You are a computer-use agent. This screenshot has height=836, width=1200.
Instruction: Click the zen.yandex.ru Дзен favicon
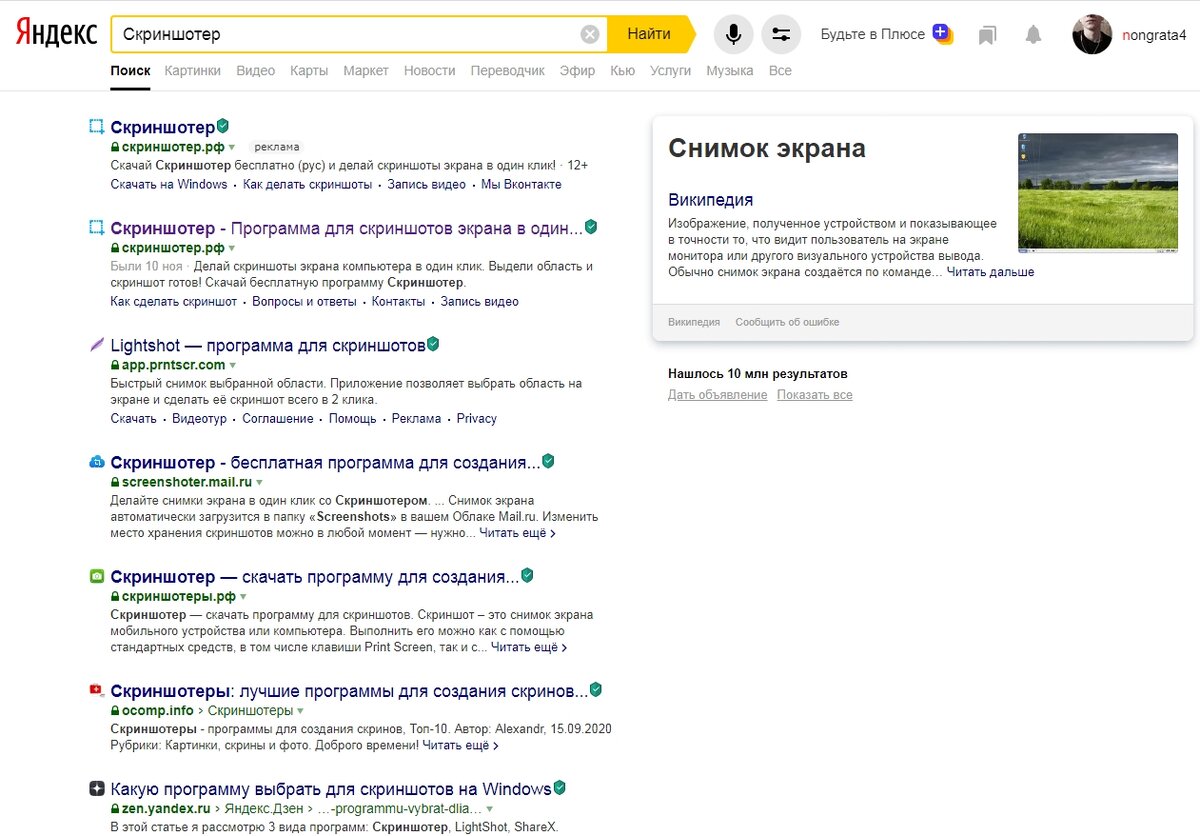pyautogui.click(x=96, y=788)
